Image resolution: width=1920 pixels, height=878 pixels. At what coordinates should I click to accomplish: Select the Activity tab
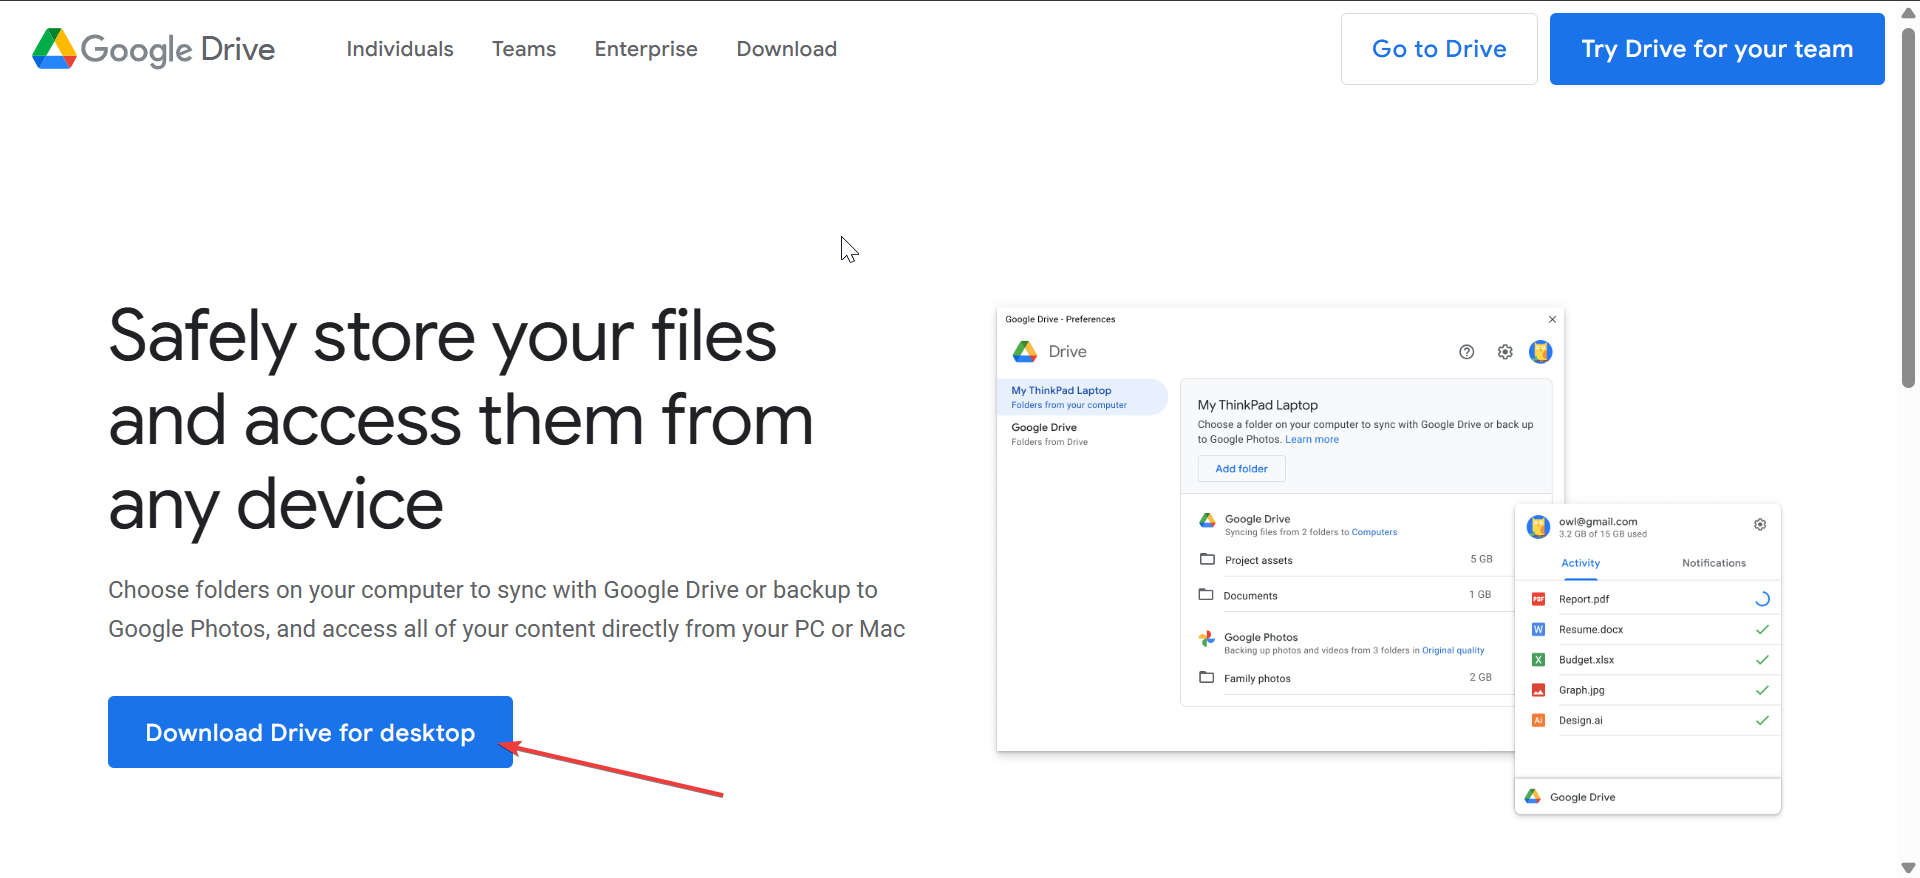click(x=1580, y=563)
